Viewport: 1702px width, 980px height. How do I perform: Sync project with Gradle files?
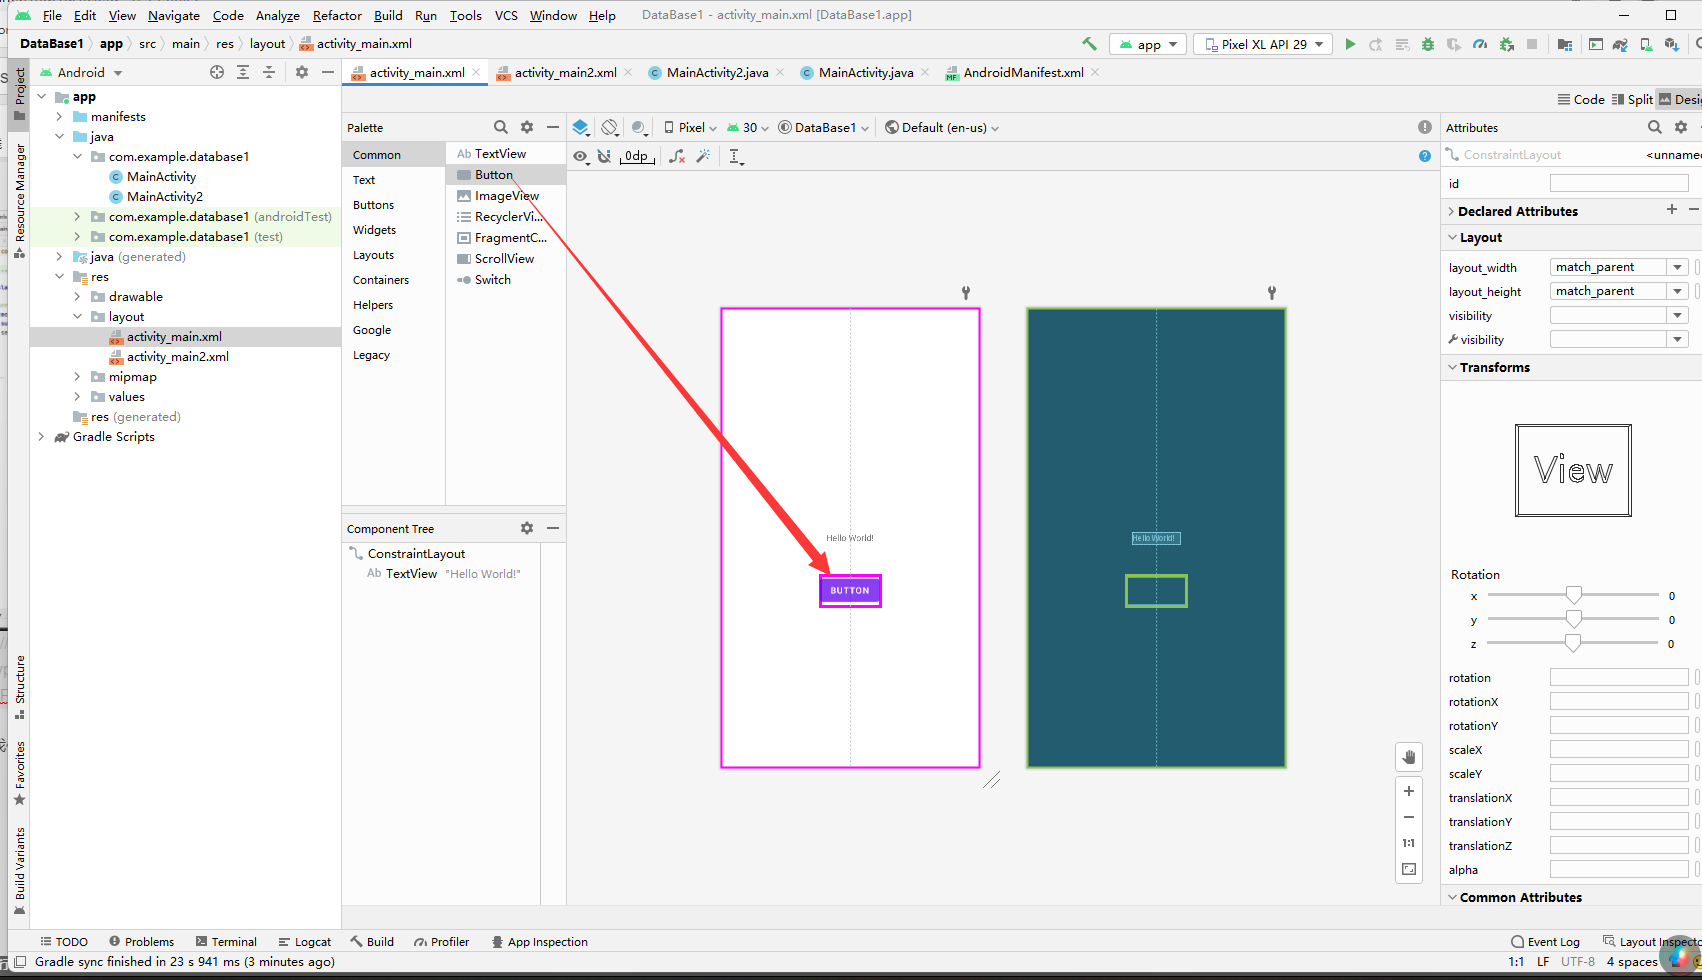[x=1620, y=44]
